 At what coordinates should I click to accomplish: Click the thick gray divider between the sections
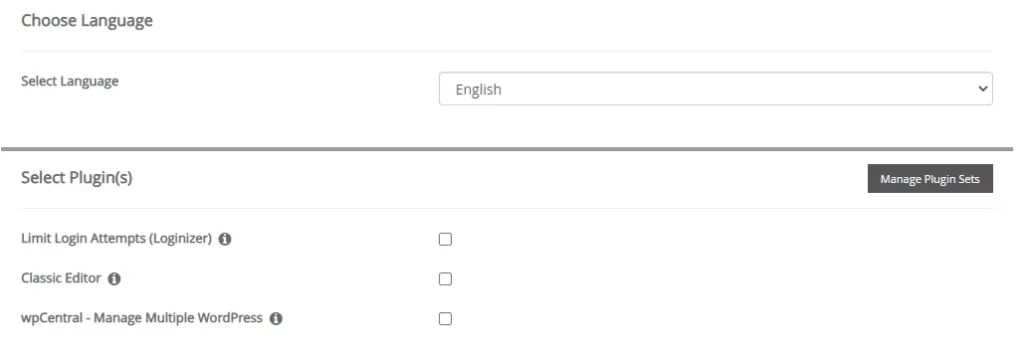click(507, 149)
